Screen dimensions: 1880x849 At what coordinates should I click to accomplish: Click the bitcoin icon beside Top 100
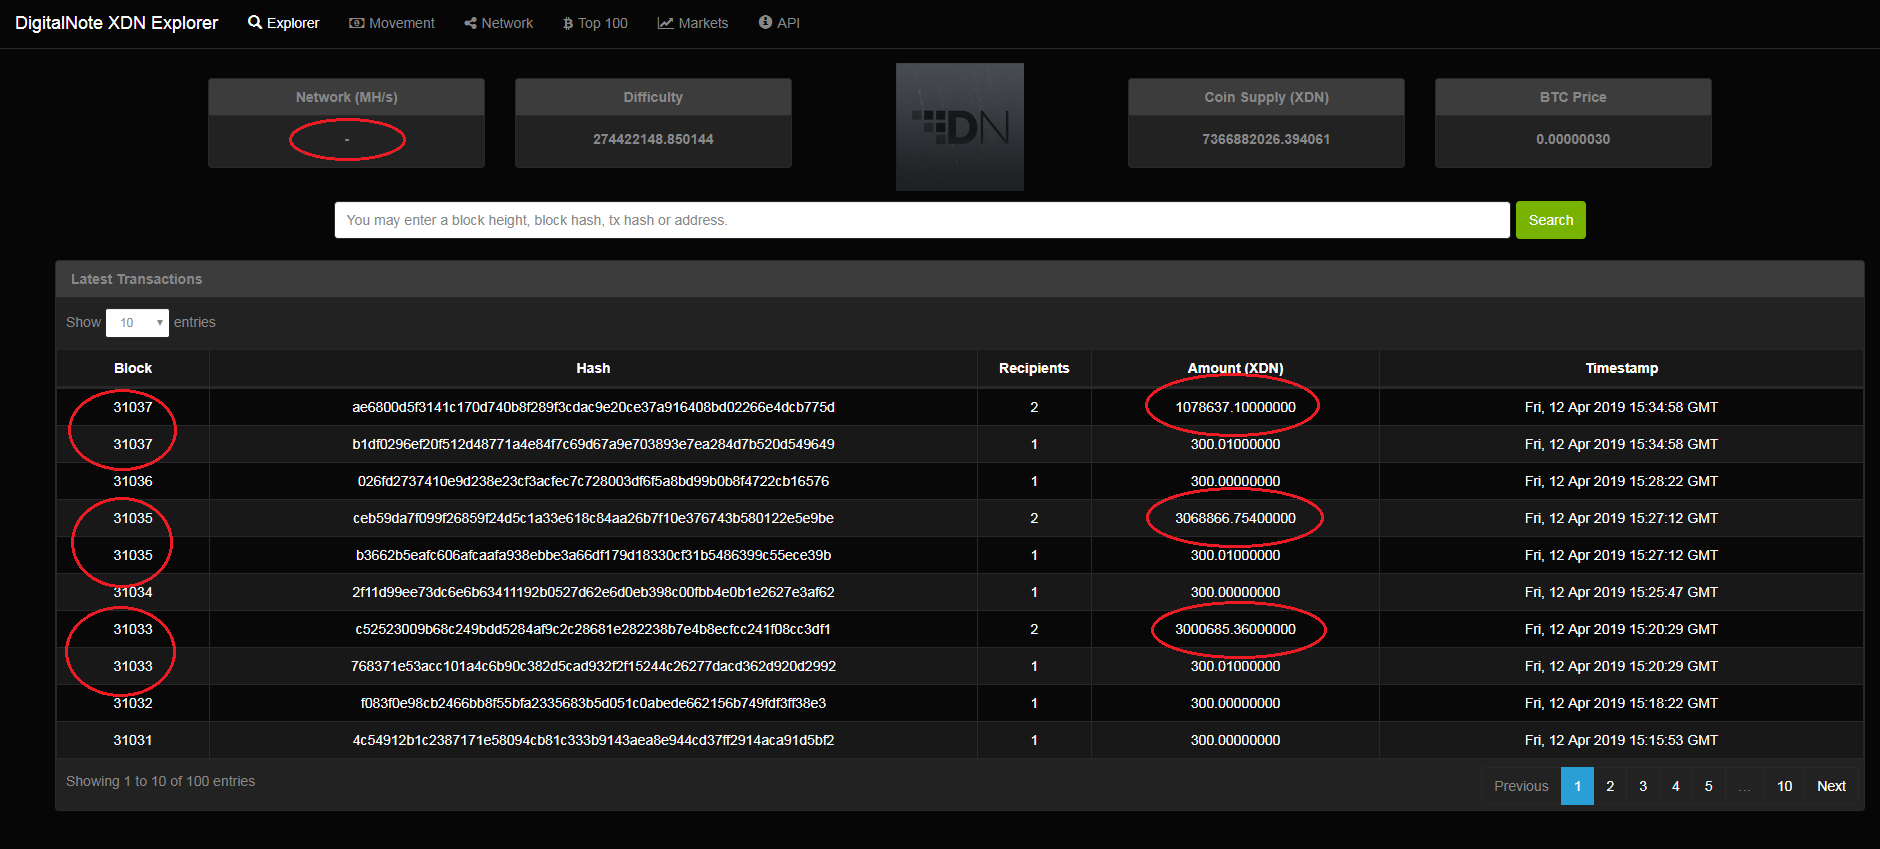567,23
